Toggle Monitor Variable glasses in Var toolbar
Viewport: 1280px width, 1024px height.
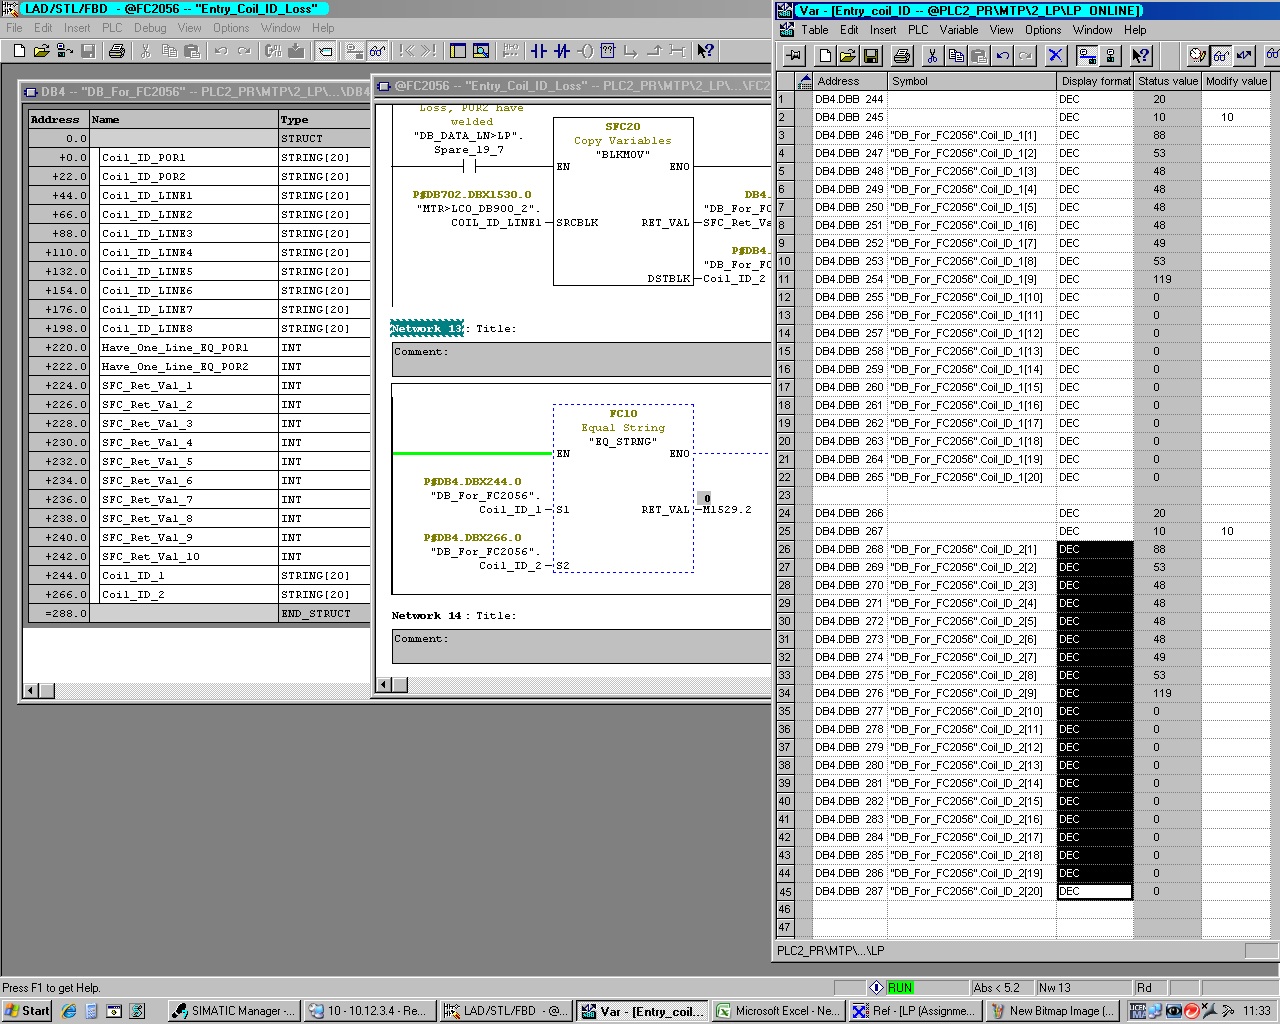1221,55
